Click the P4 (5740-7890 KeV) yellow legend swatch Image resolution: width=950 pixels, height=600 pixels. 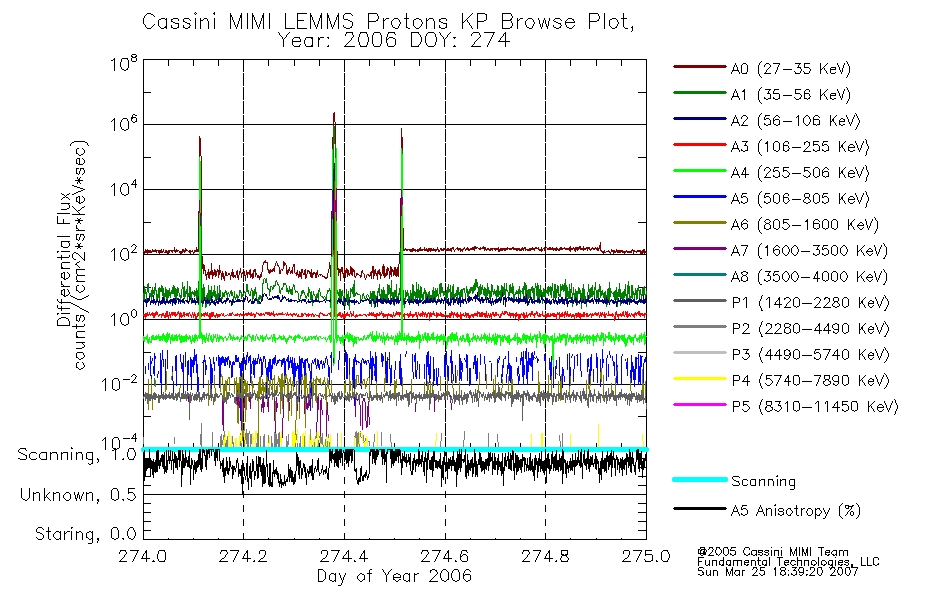click(700, 379)
